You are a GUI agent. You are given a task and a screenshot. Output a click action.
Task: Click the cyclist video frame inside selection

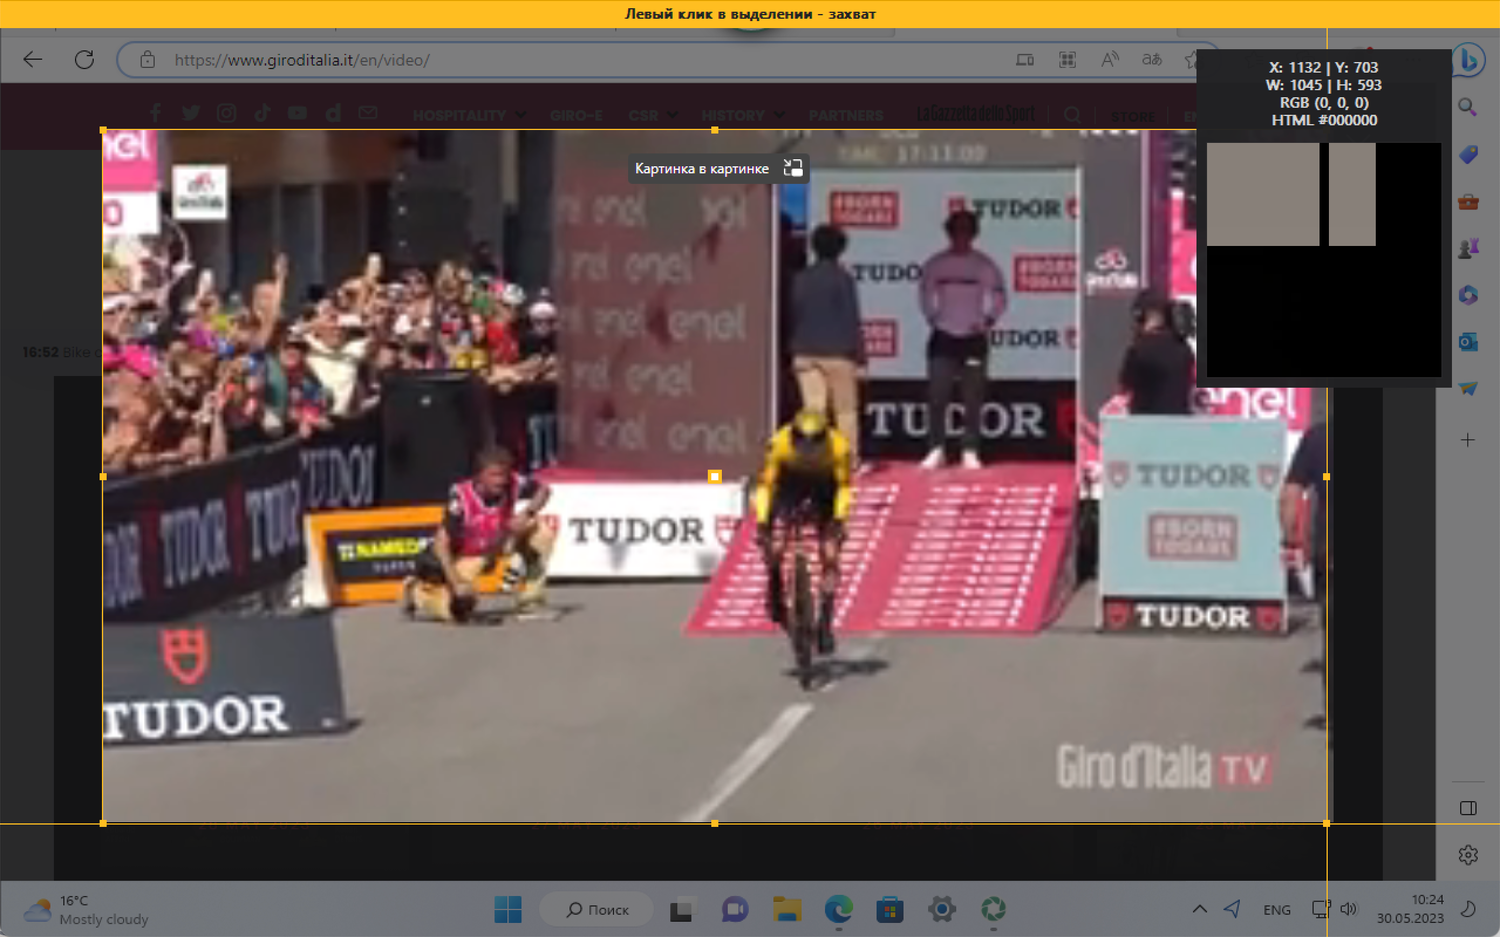point(715,477)
